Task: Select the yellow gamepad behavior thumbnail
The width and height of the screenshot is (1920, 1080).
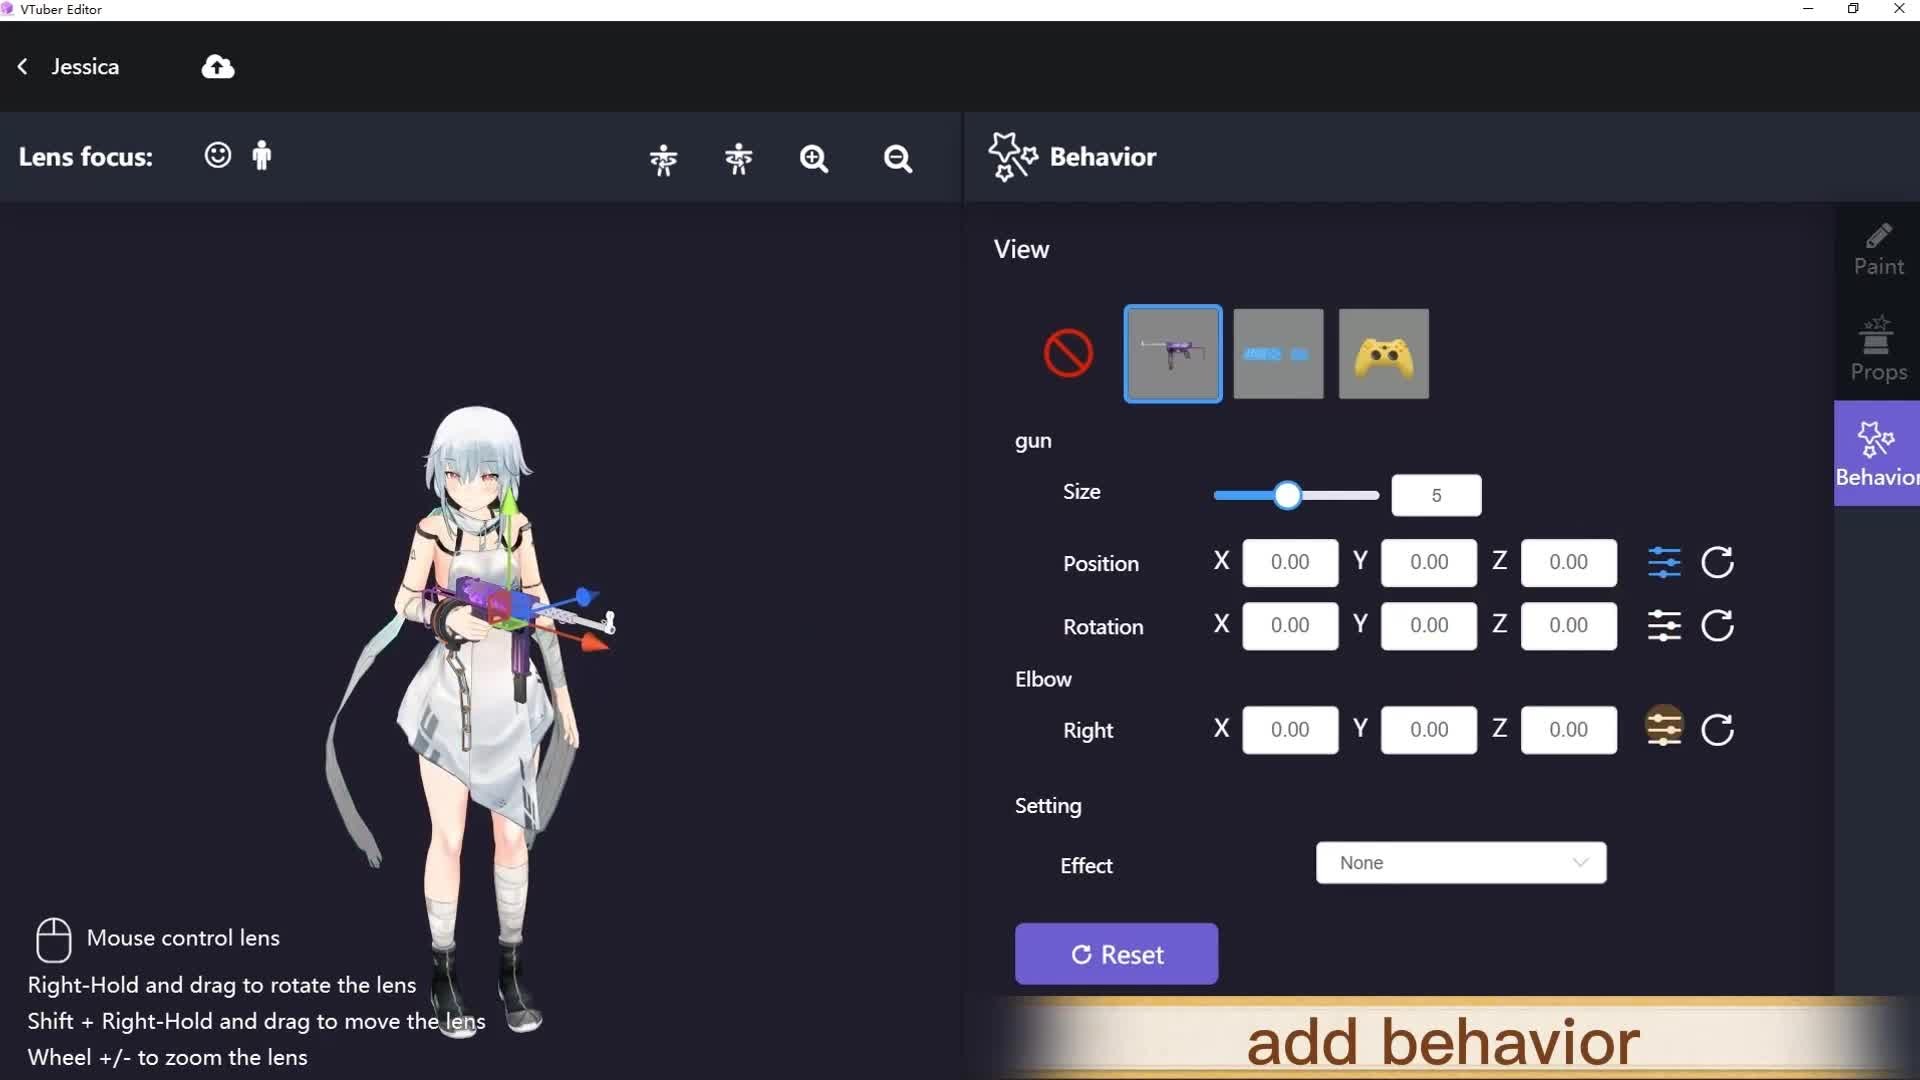Action: tap(1383, 354)
